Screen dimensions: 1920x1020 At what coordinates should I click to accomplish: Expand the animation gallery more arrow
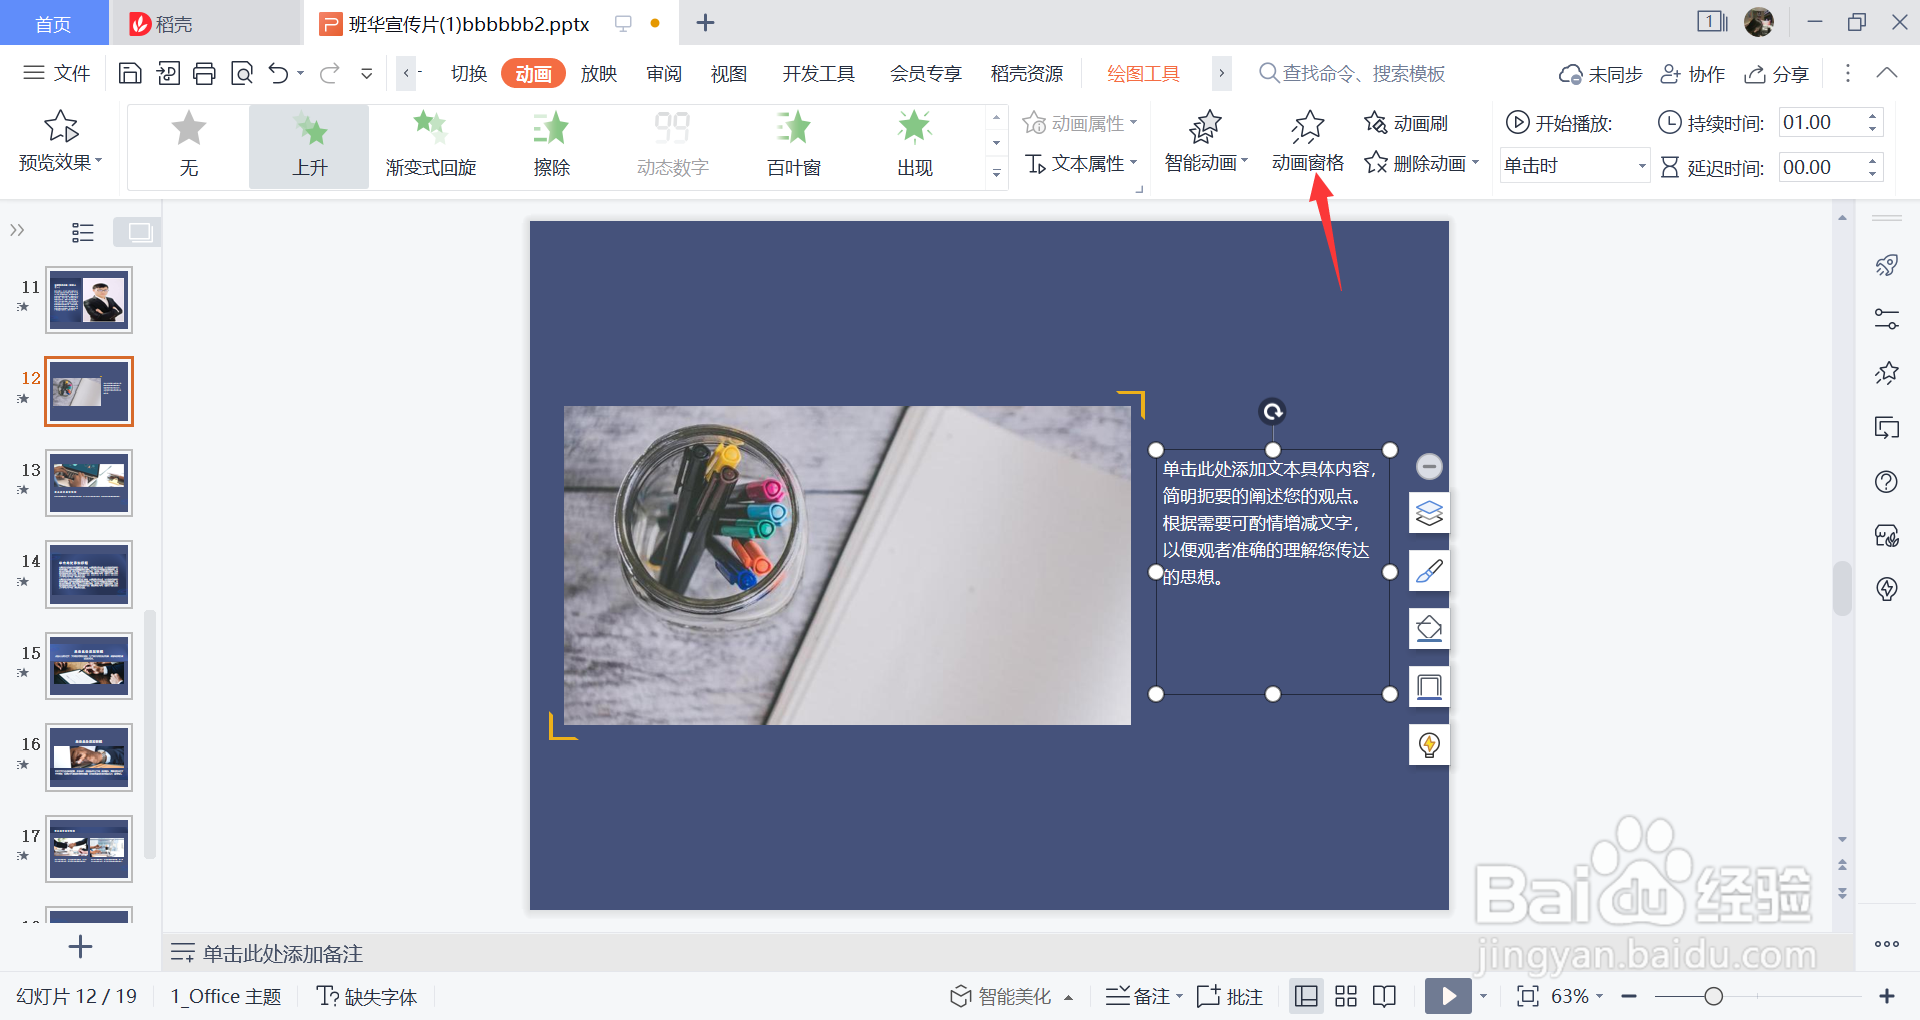click(996, 173)
